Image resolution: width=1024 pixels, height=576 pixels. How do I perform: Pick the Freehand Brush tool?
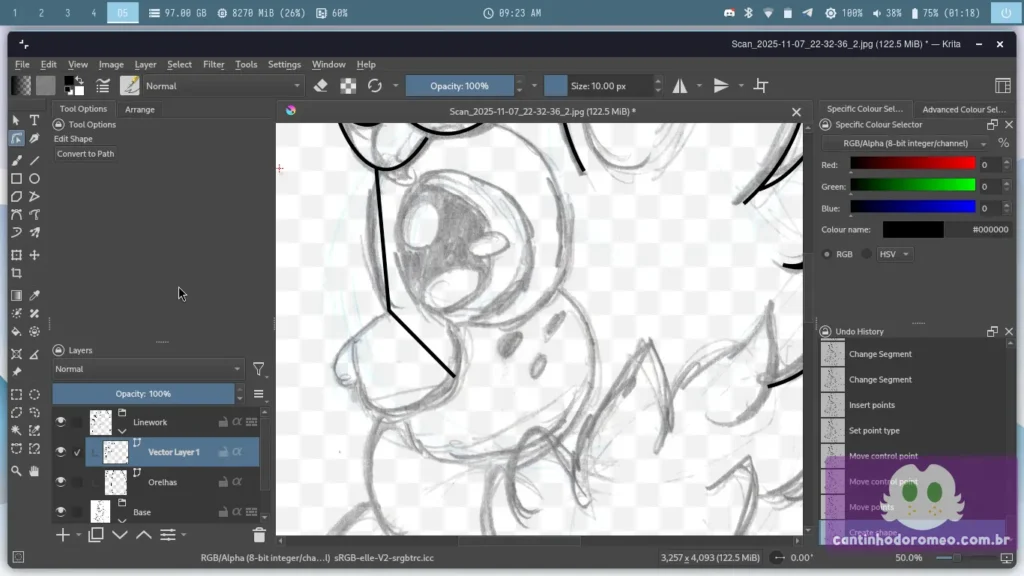[x=16, y=160]
